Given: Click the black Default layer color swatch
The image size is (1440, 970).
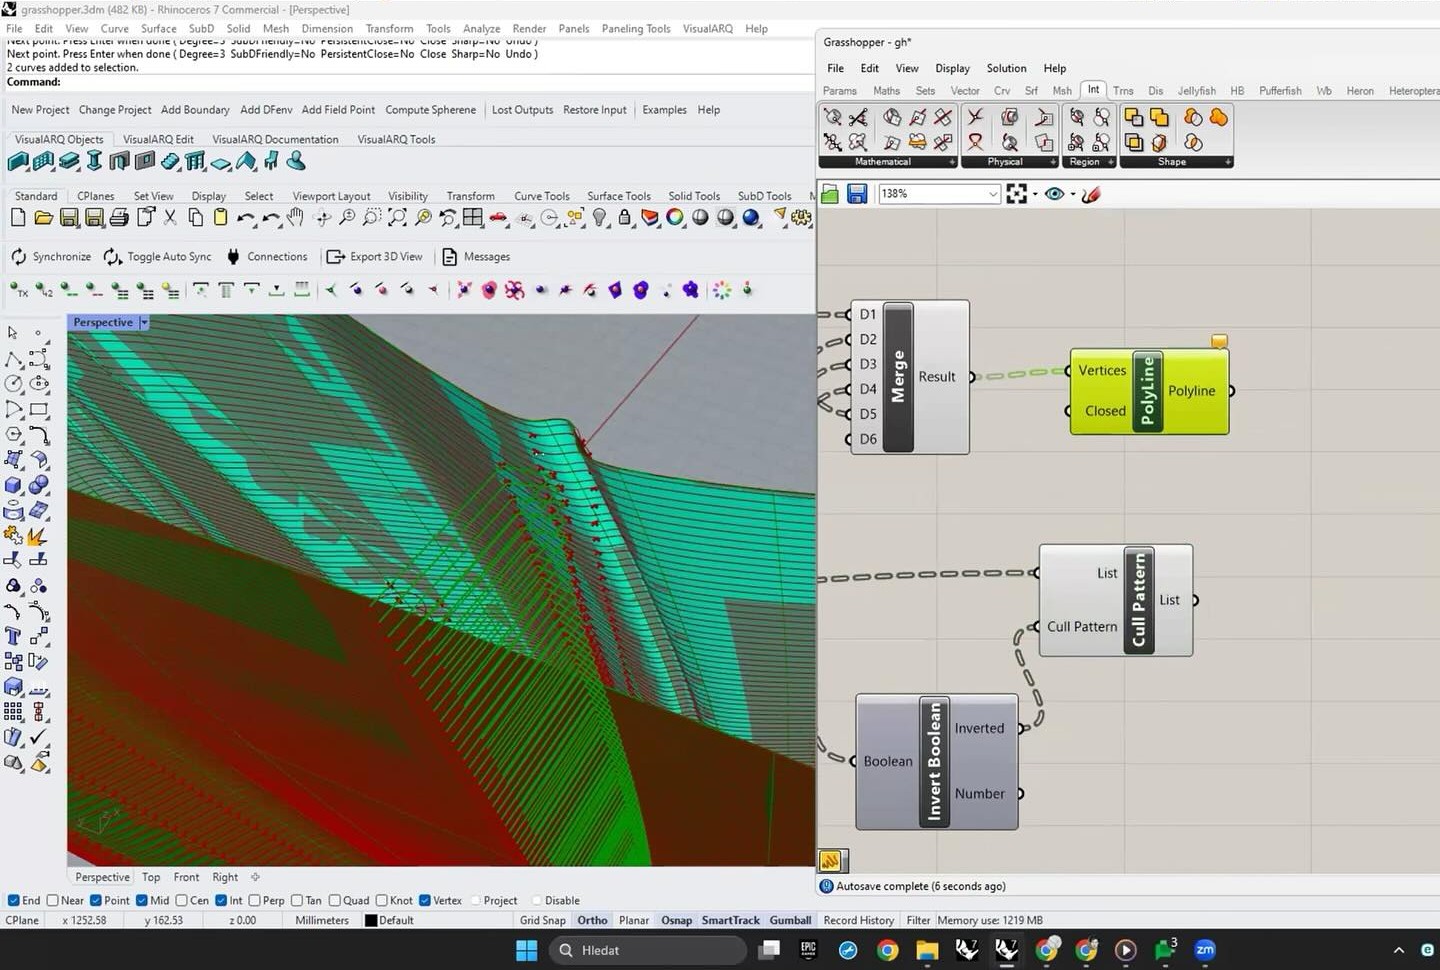Looking at the screenshot, I should pyautogui.click(x=371, y=921).
